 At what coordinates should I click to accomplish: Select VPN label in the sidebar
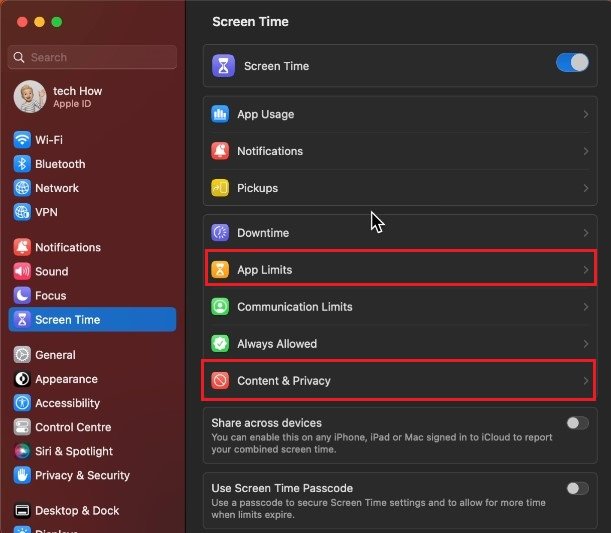(x=46, y=212)
